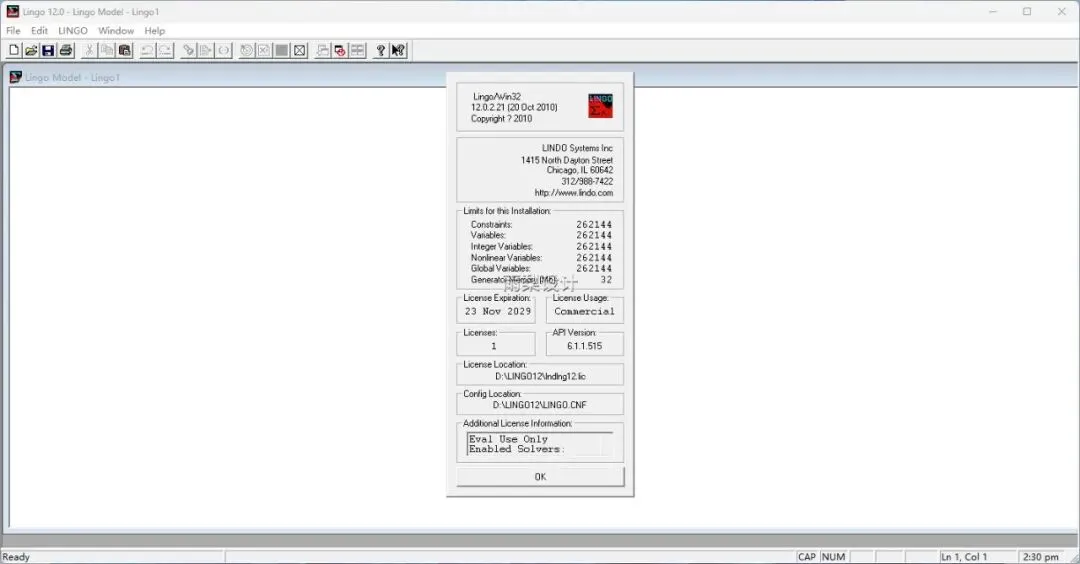This screenshot has height=564, width=1080.
Task: Open the Edit menu
Action: pos(39,31)
